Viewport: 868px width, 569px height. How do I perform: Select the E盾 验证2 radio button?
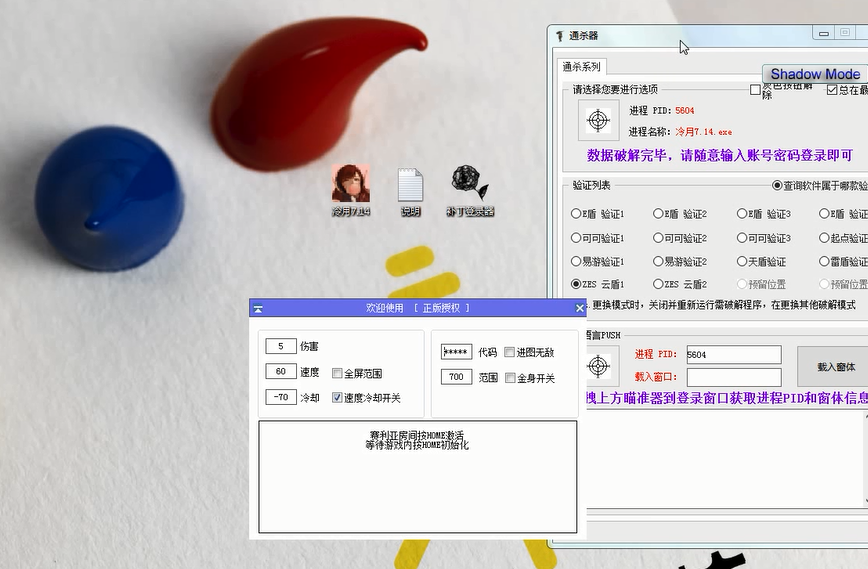point(658,214)
